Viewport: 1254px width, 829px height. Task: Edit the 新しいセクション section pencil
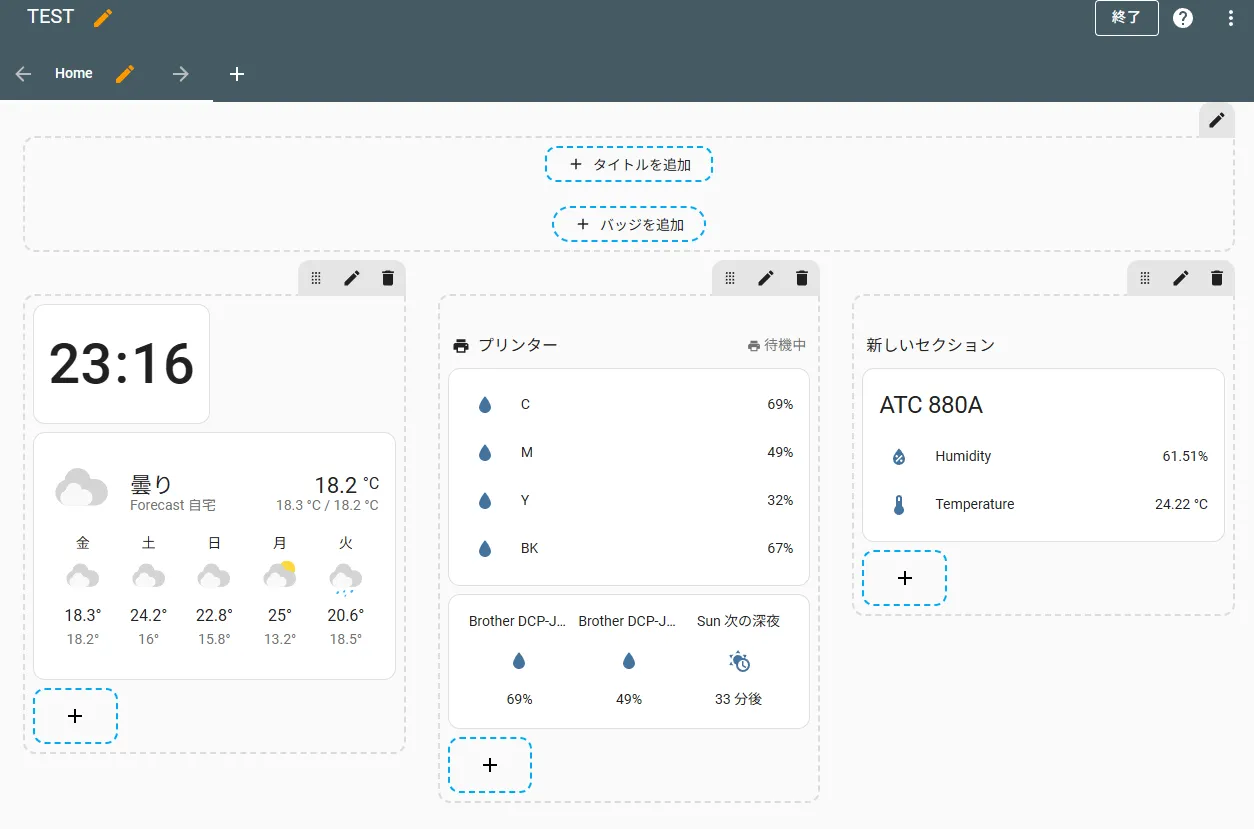pyautogui.click(x=1181, y=278)
